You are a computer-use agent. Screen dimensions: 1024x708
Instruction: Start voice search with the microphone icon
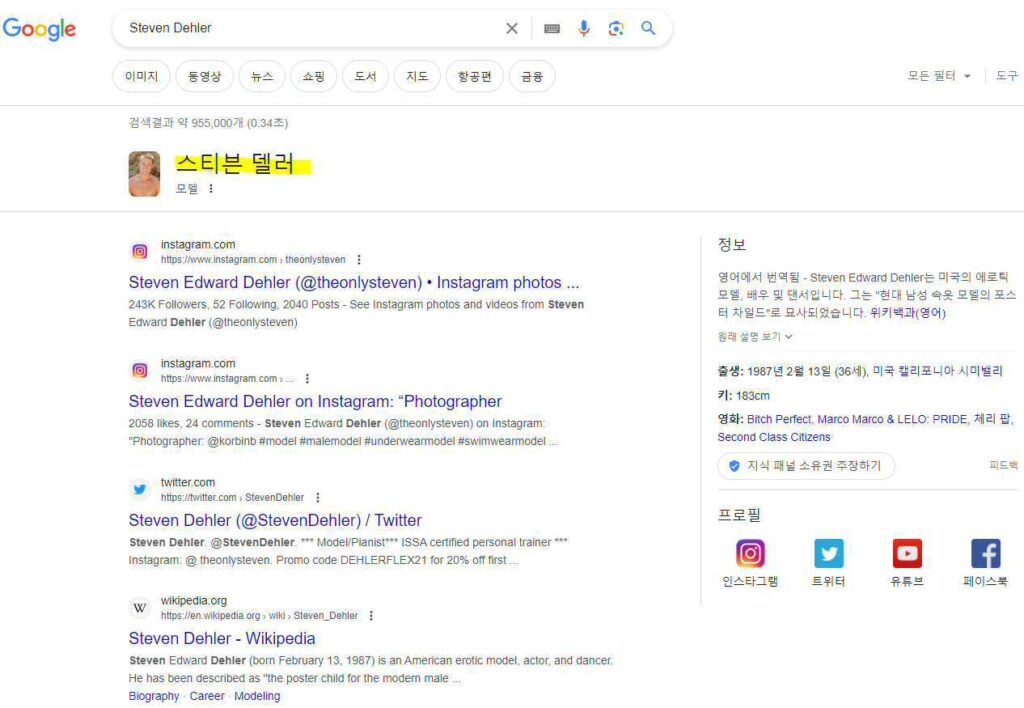tap(584, 28)
